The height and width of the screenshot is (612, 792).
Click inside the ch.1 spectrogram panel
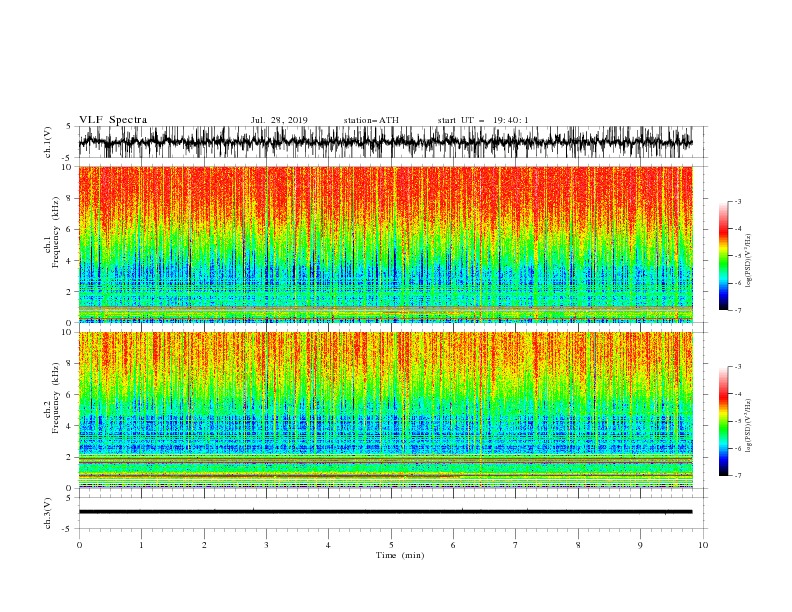pyautogui.click(x=385, y=244)
